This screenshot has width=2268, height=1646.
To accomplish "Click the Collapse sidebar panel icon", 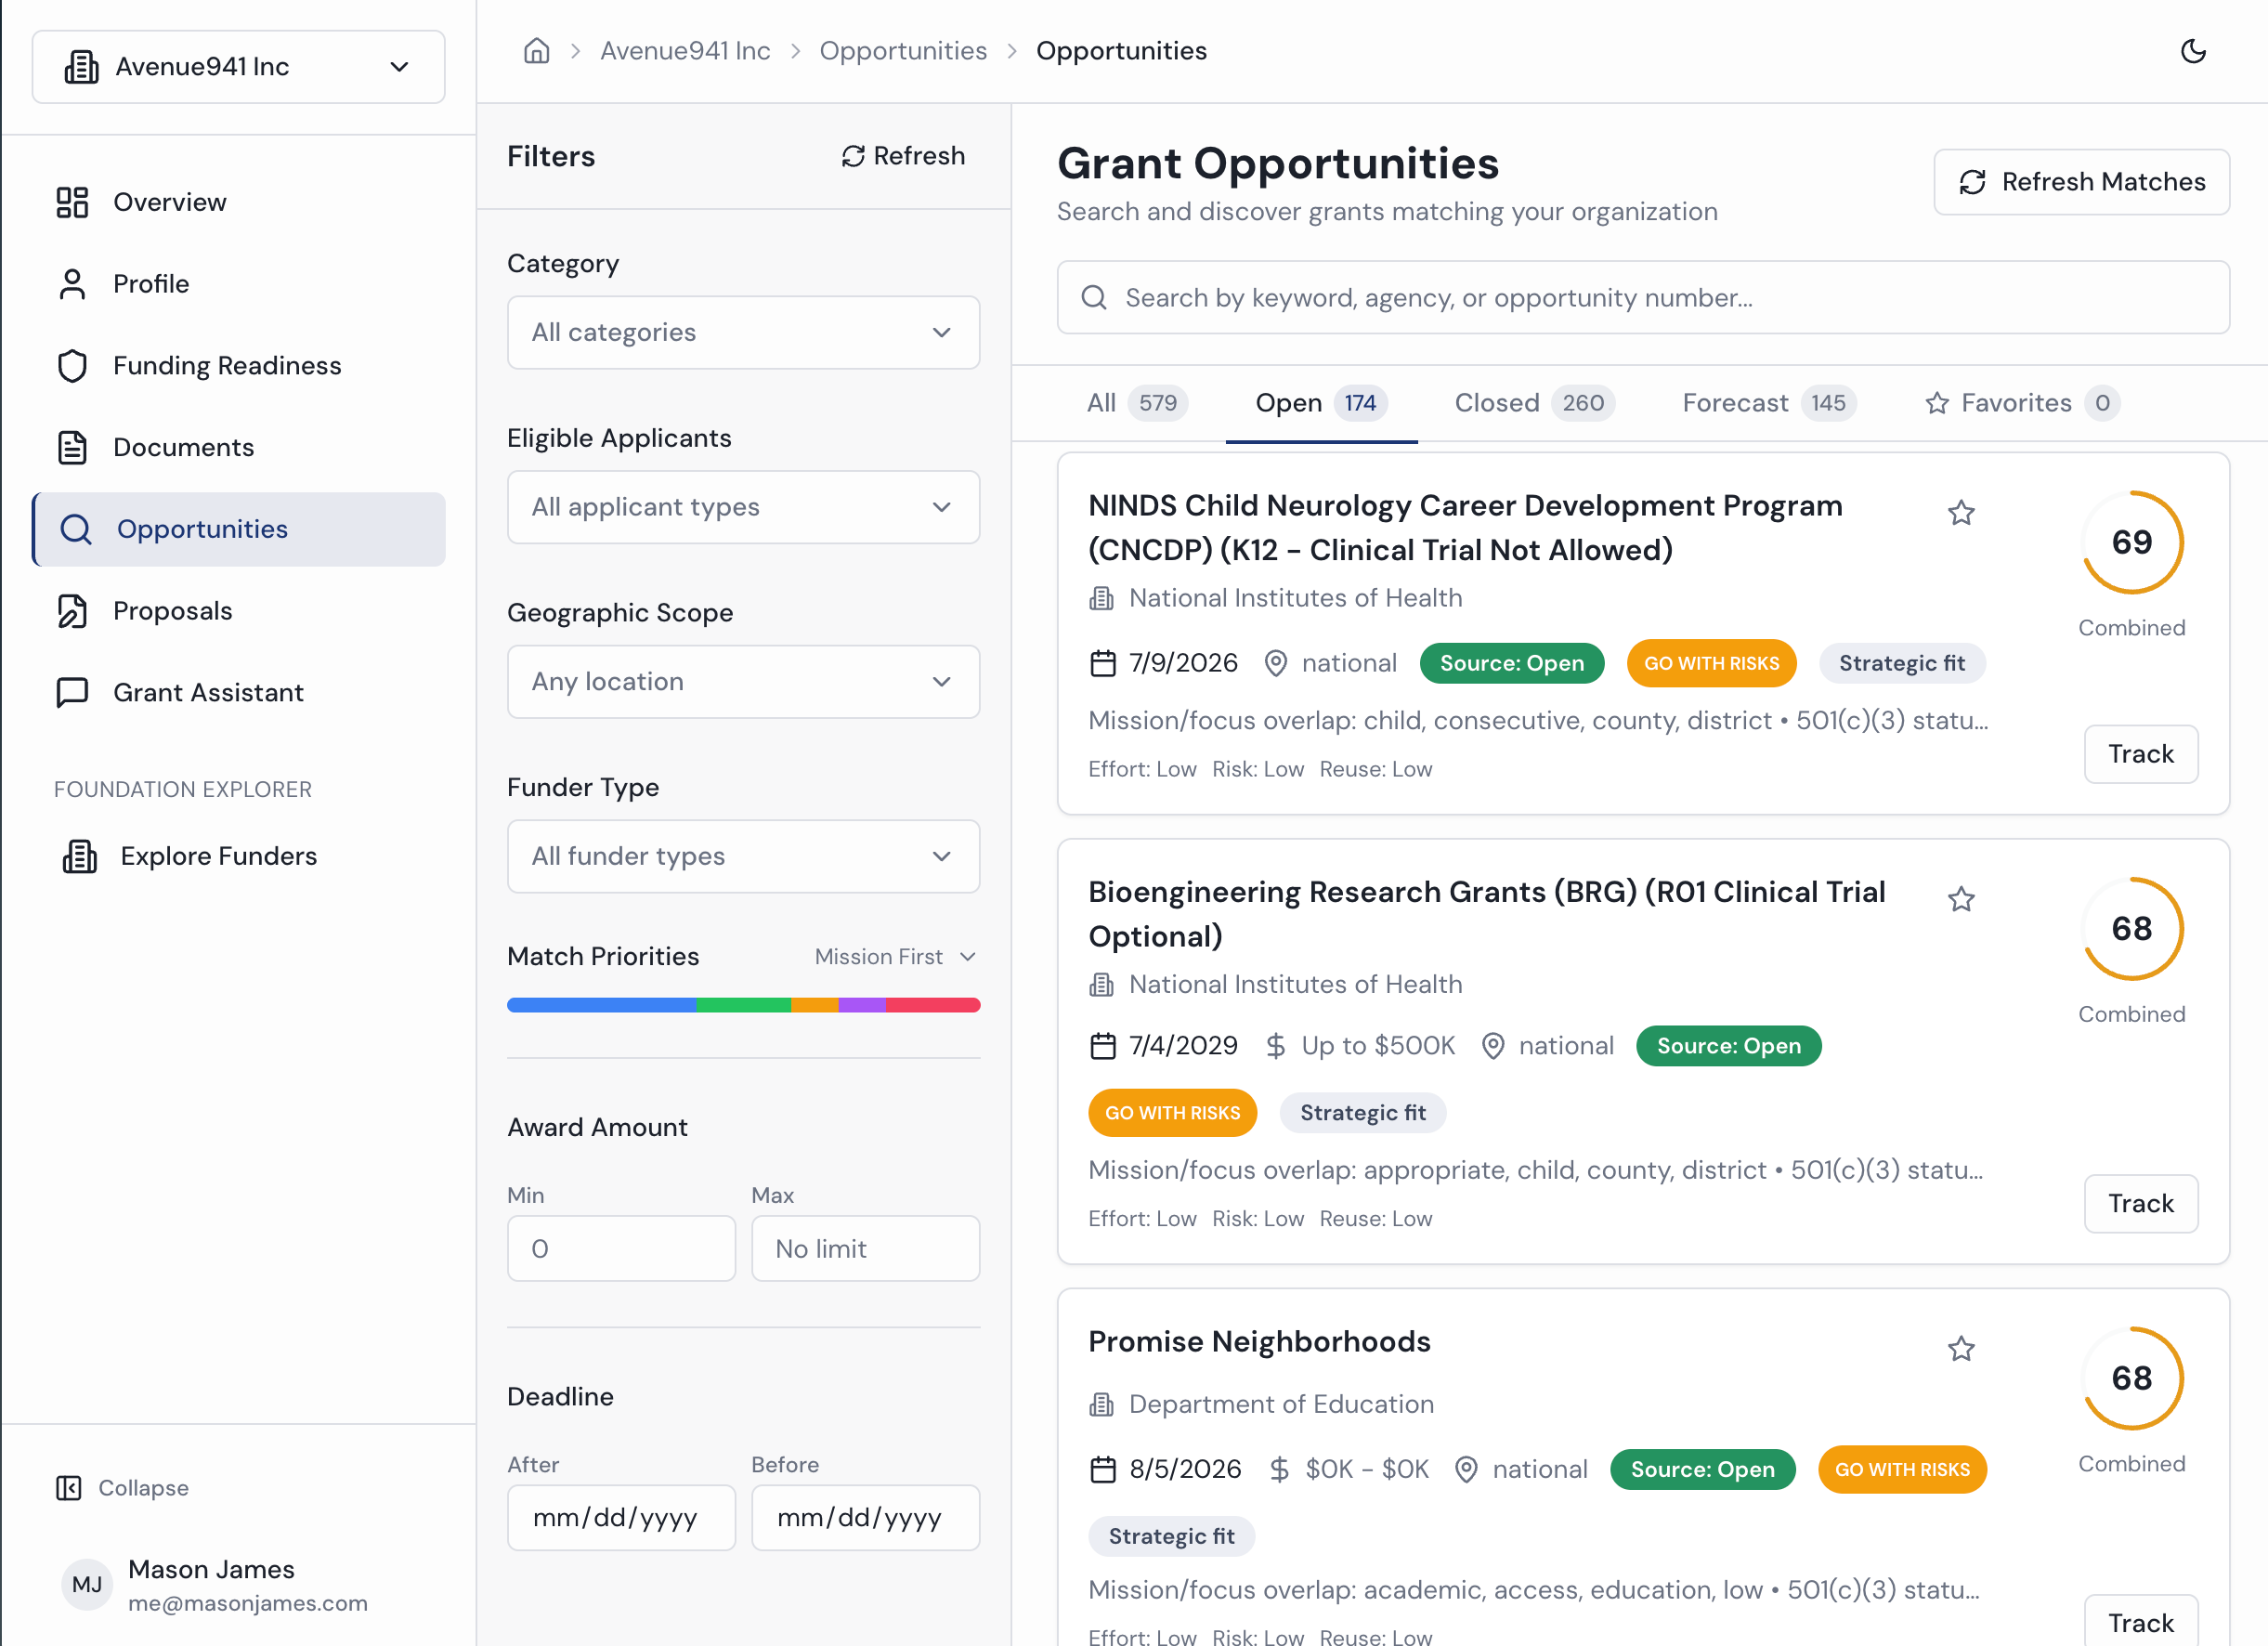I will tap(69, 1488).
